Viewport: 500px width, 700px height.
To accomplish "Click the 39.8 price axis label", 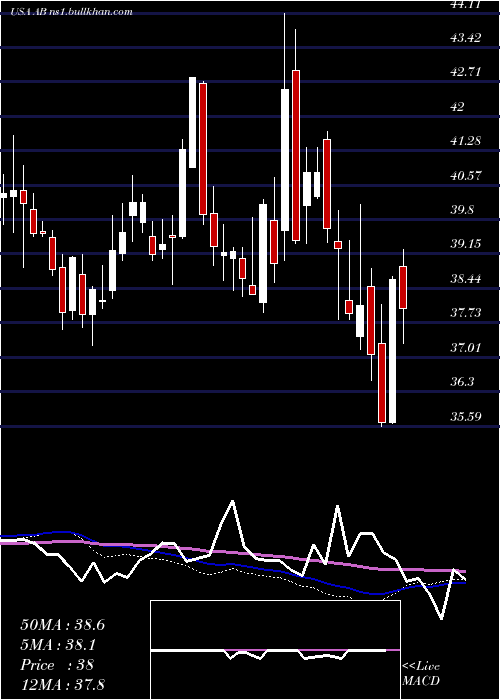I will coord(462,210).
